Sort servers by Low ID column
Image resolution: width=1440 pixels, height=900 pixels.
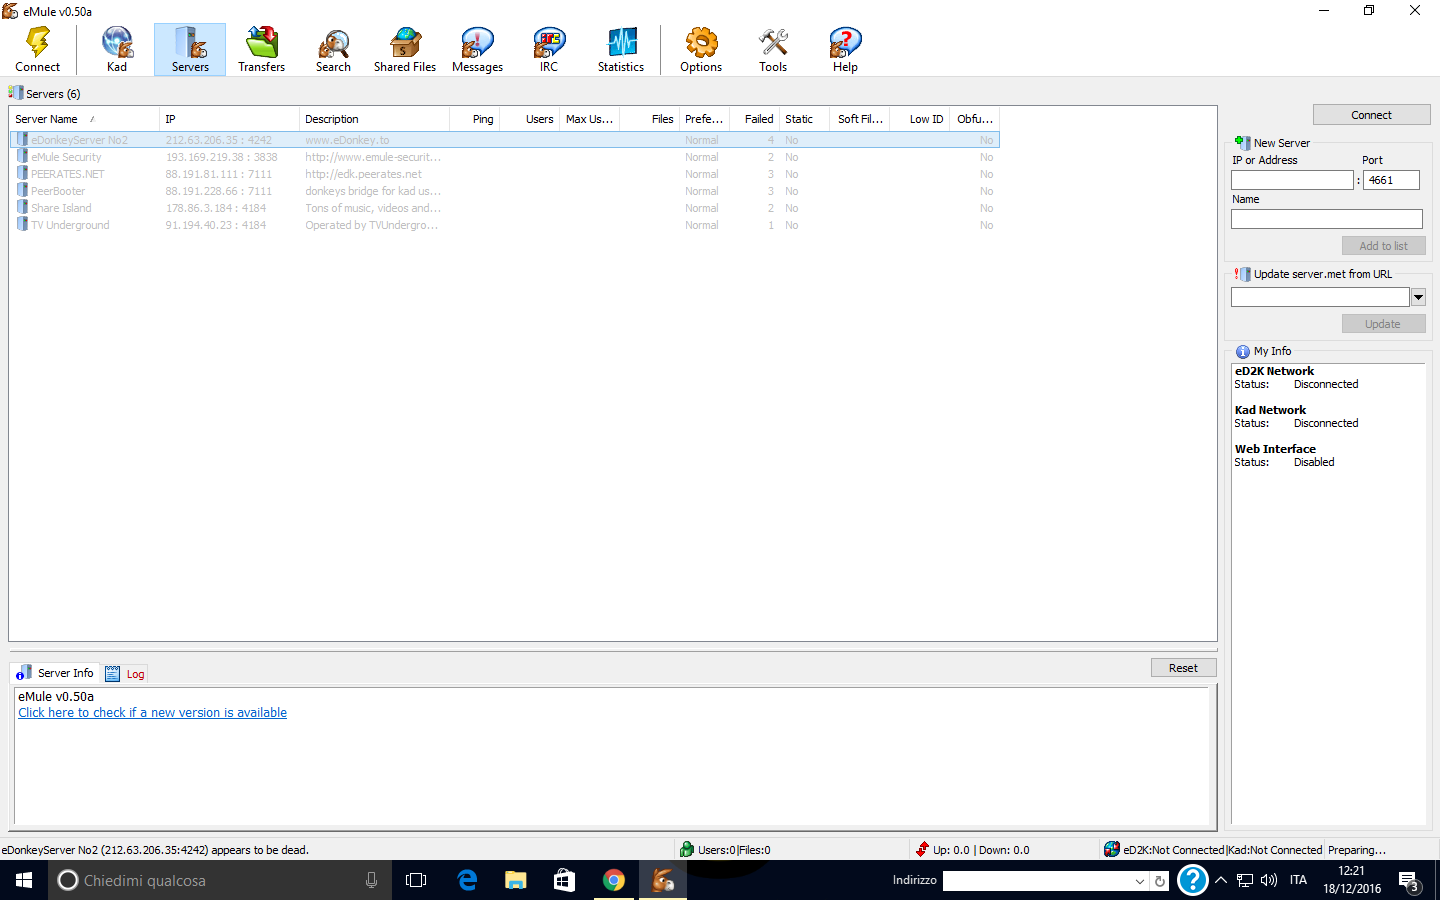click(920, 119)
